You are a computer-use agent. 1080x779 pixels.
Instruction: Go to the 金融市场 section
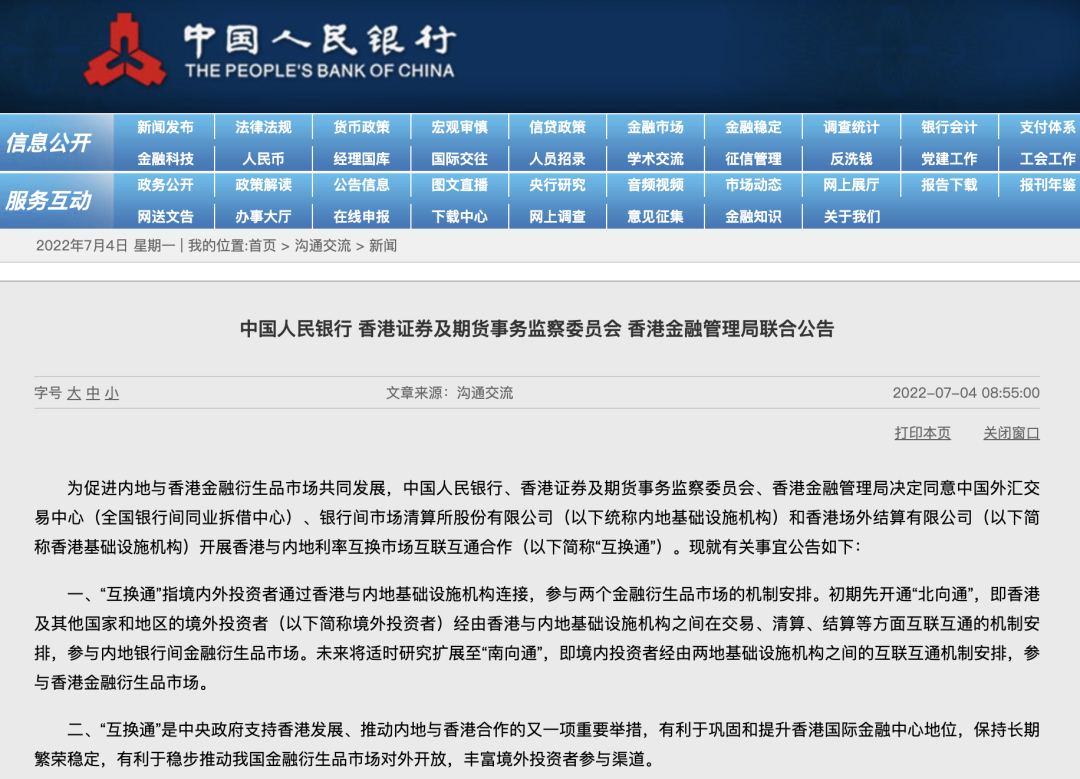tap(655, 127)
